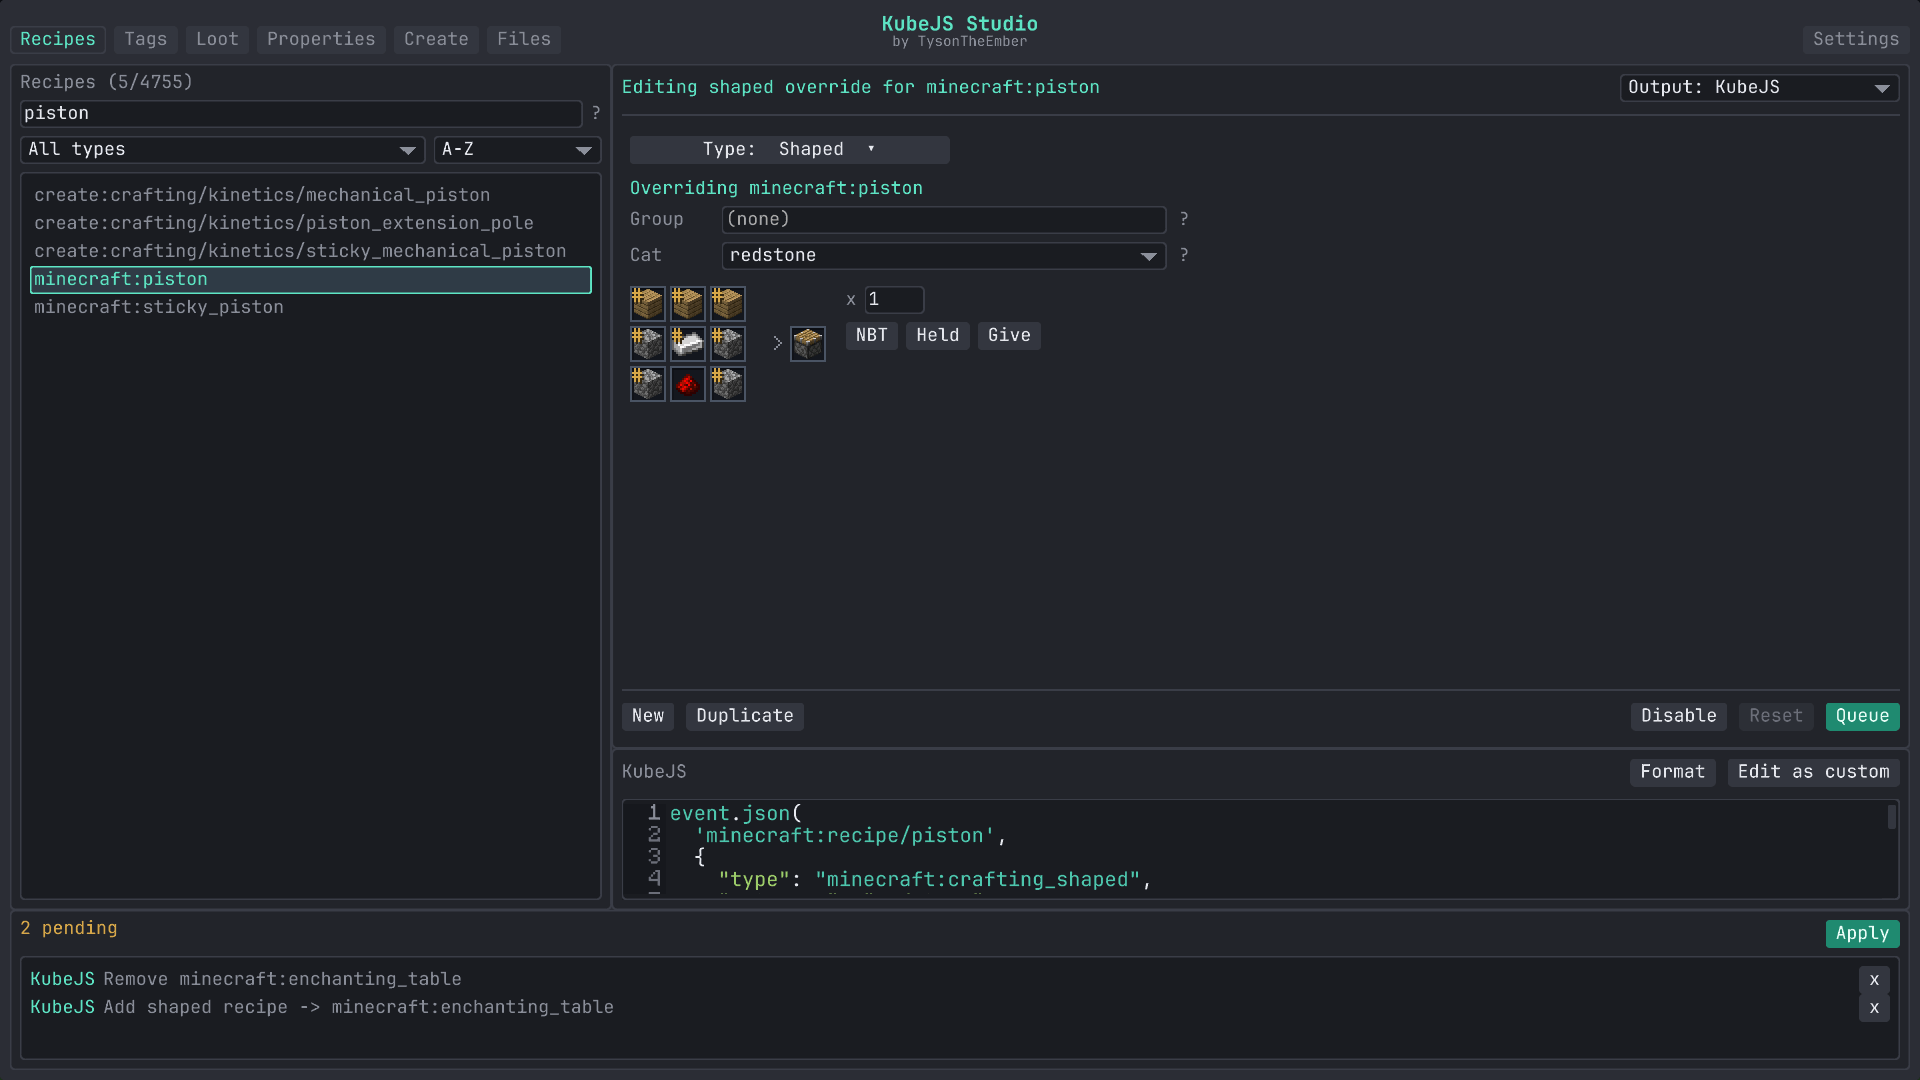
Task: Open the Type: Shaped selector
Action: click(x=789, y=150)
